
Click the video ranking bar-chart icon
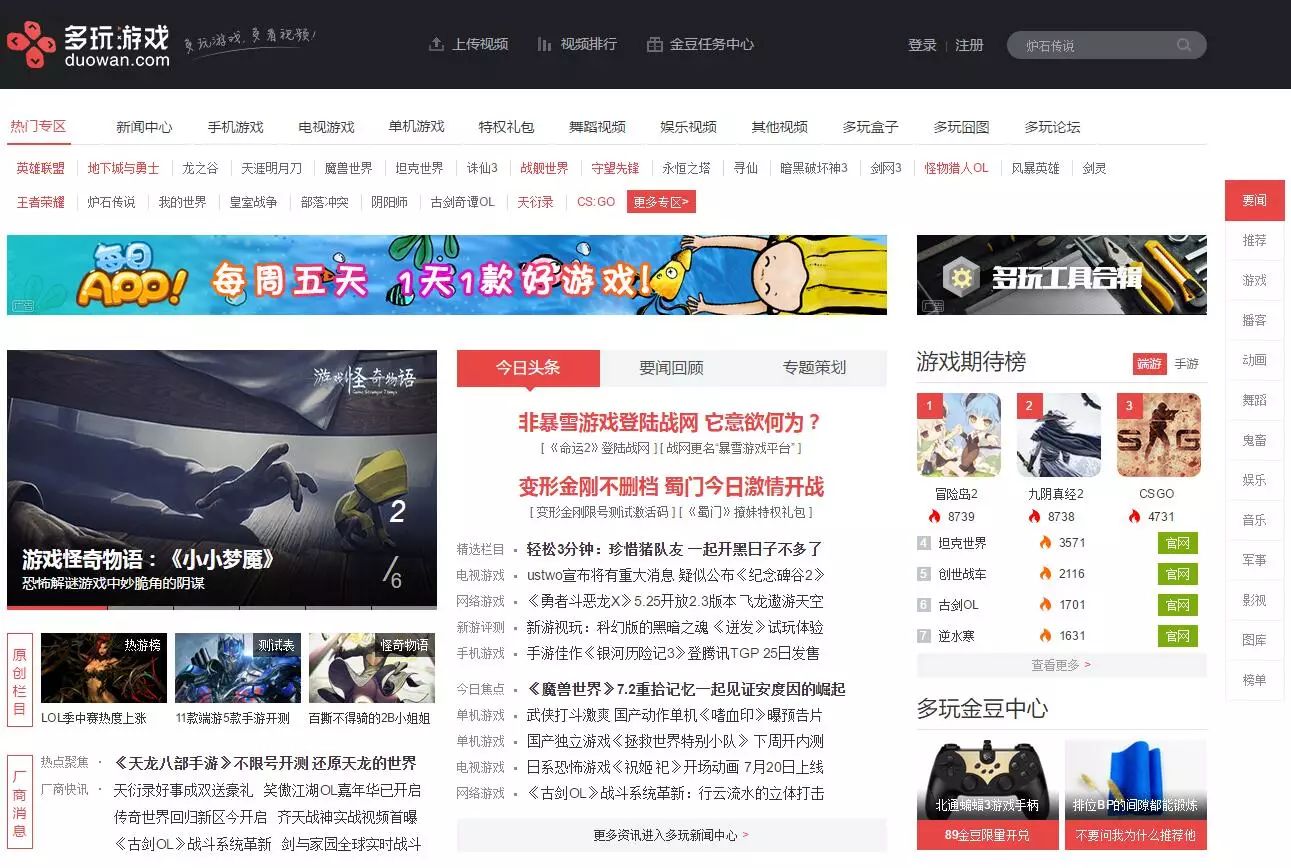[544, 44]
